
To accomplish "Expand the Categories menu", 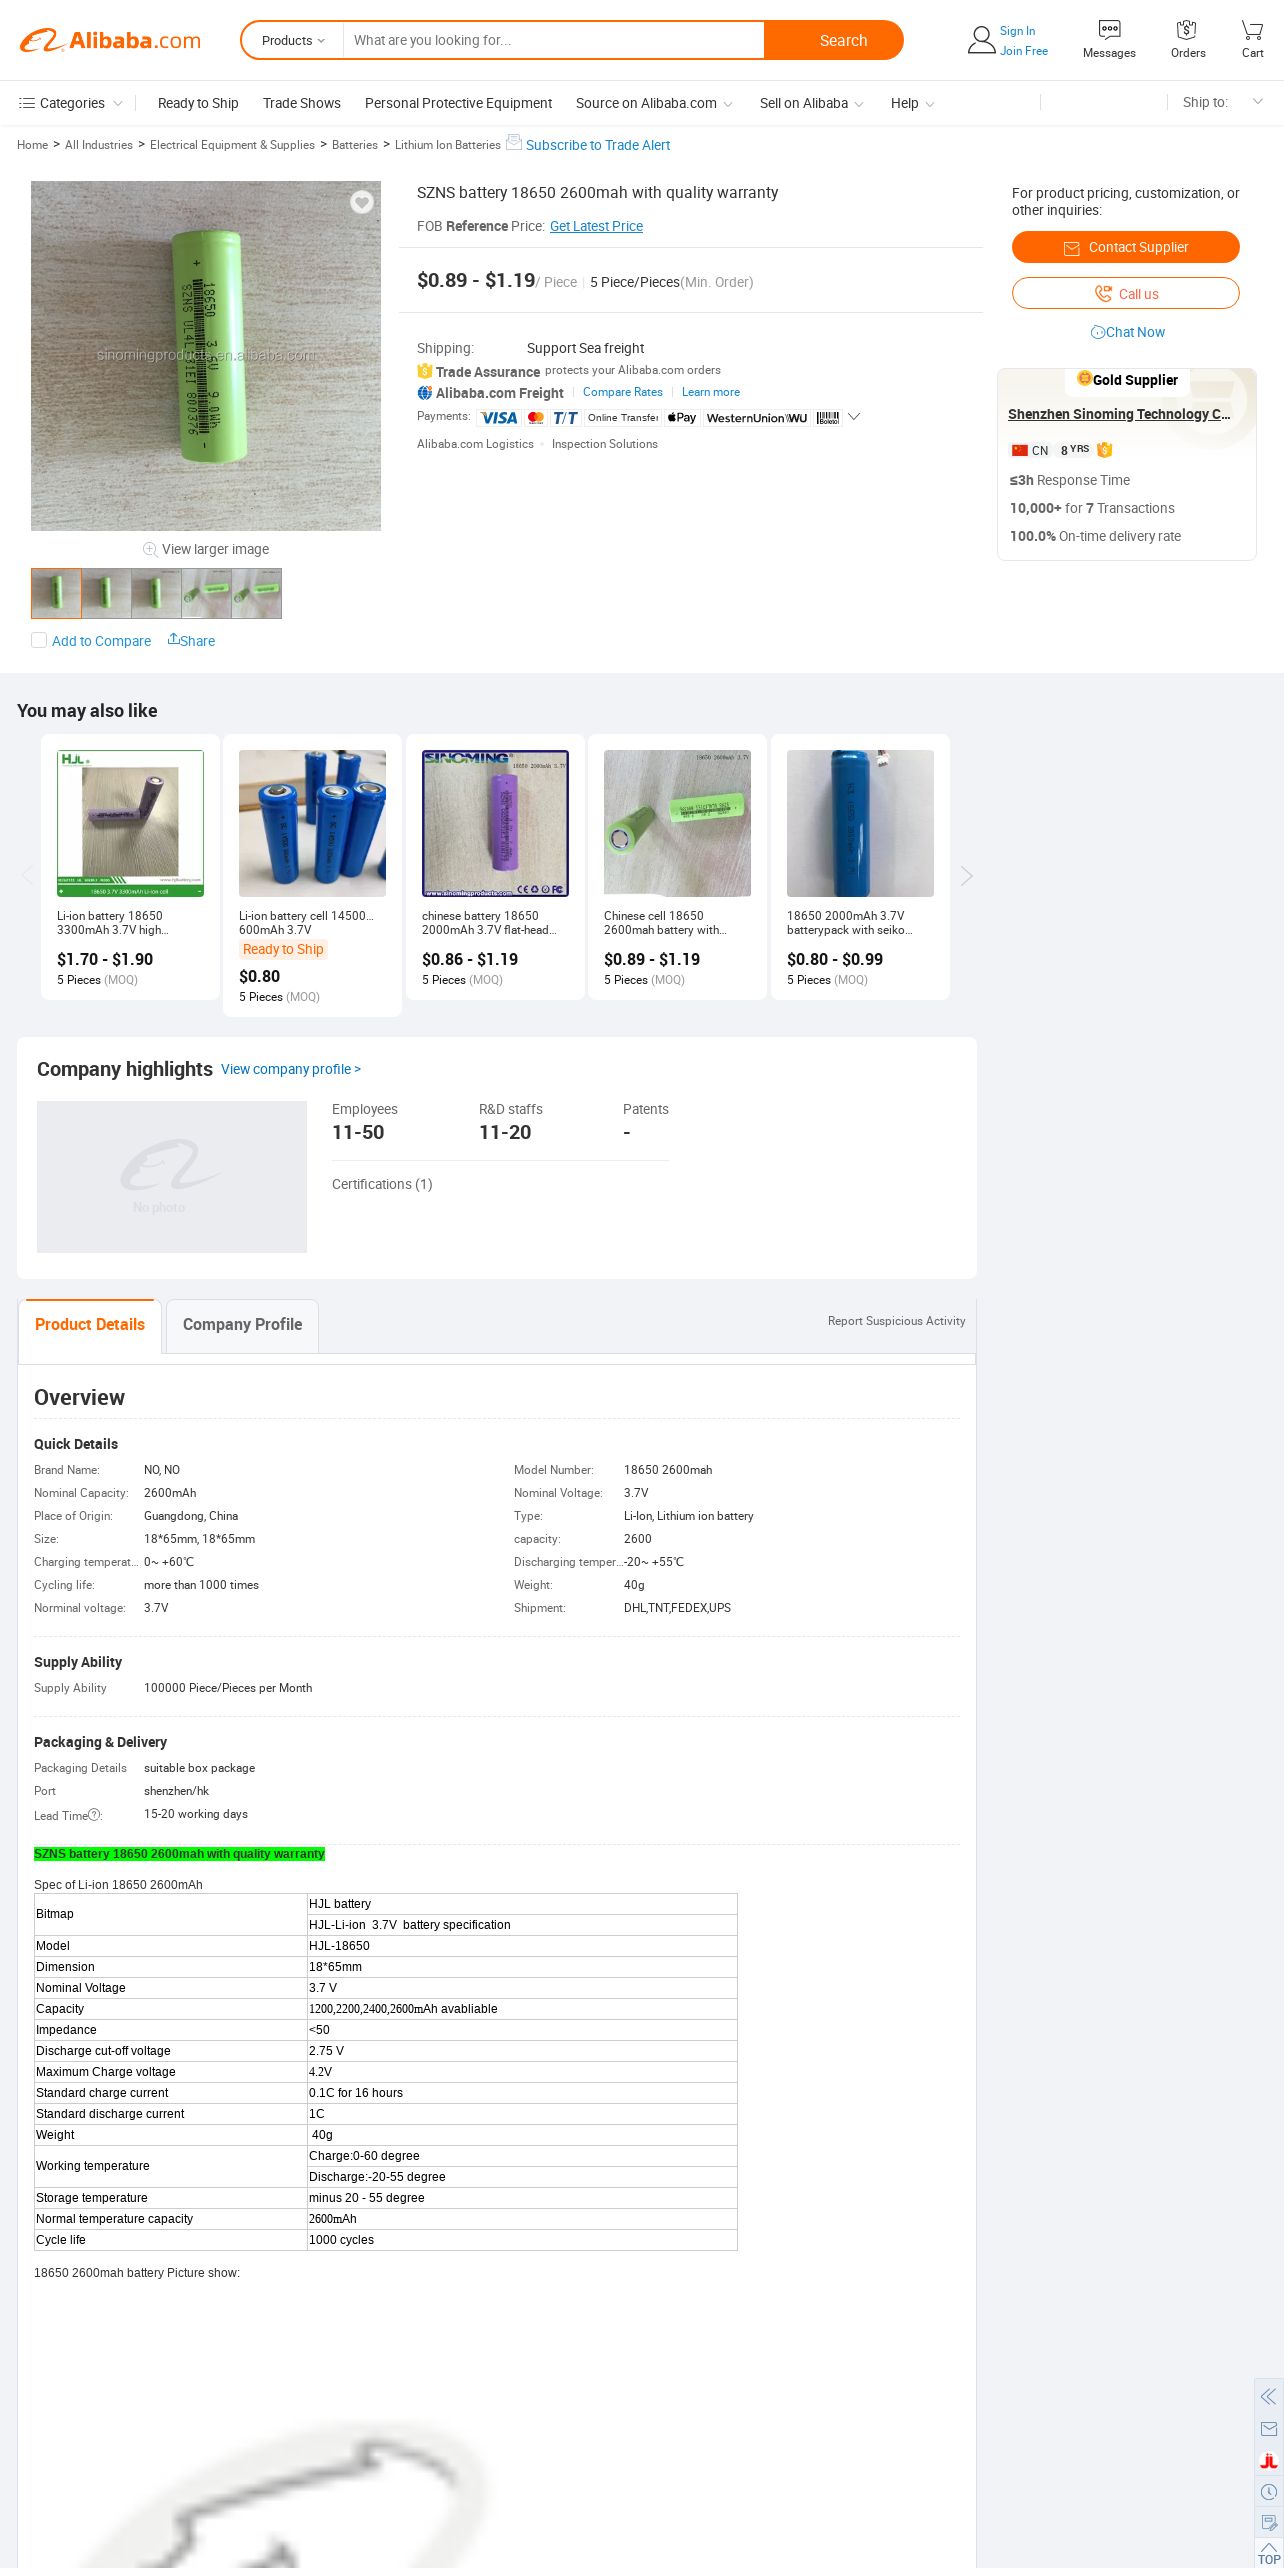I will [70, 103].
